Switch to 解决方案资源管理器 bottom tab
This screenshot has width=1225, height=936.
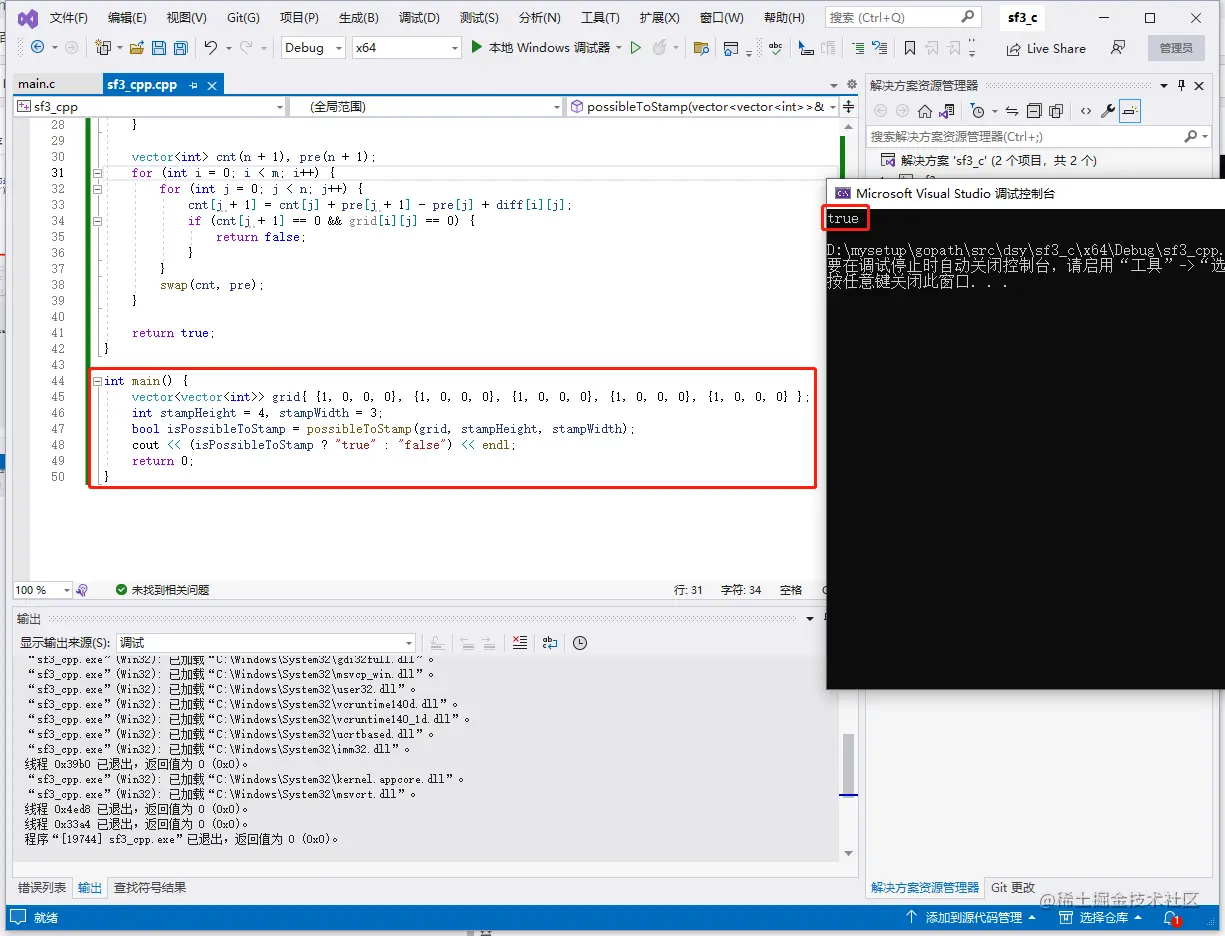[925, 887]
